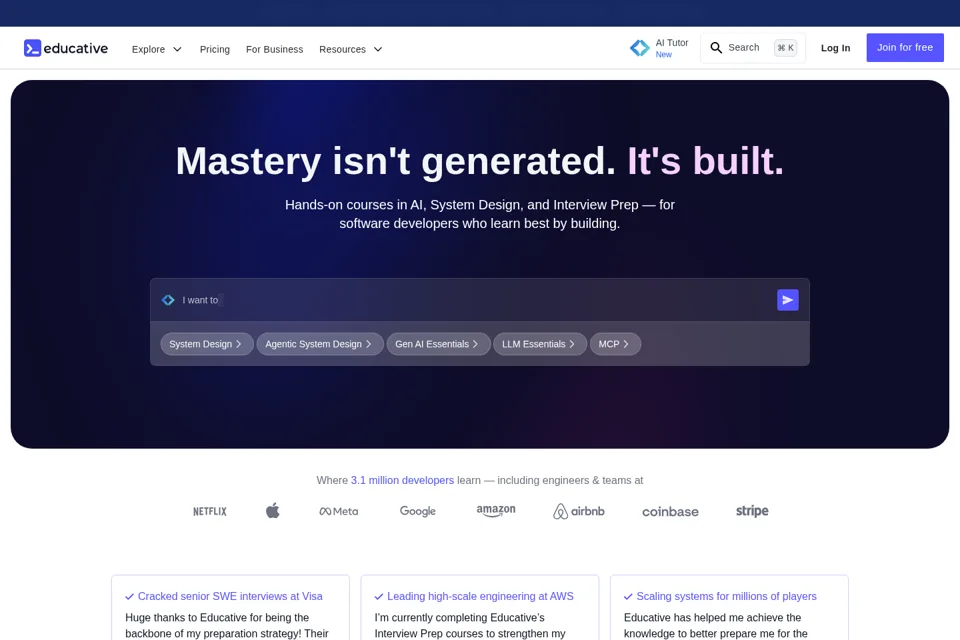The image size is (960, 640).
Task: Open Scaling systems for millions of players
Action: [x=726, y=597]
